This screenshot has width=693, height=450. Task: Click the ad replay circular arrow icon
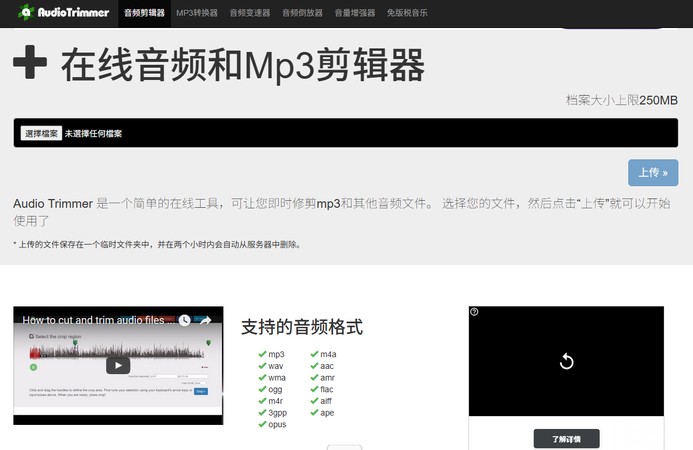566,361
